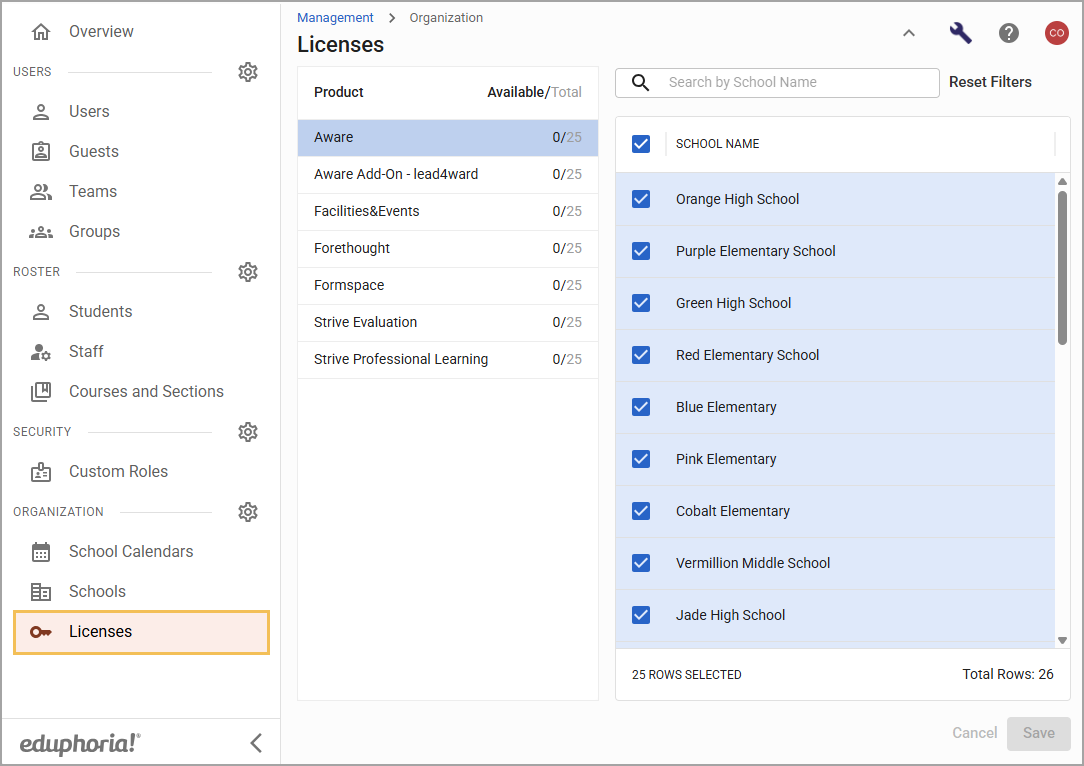Select the Strive Evaluation product

pos(447,322)
